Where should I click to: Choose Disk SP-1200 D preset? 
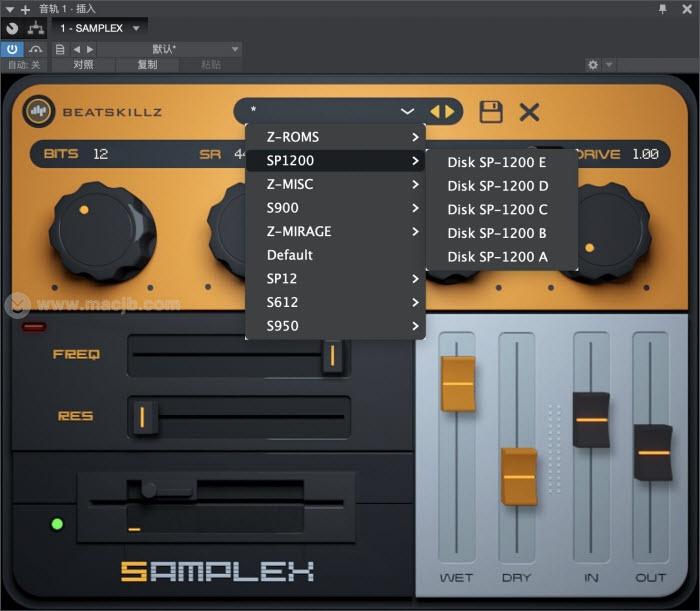click(x=502, y=186)
